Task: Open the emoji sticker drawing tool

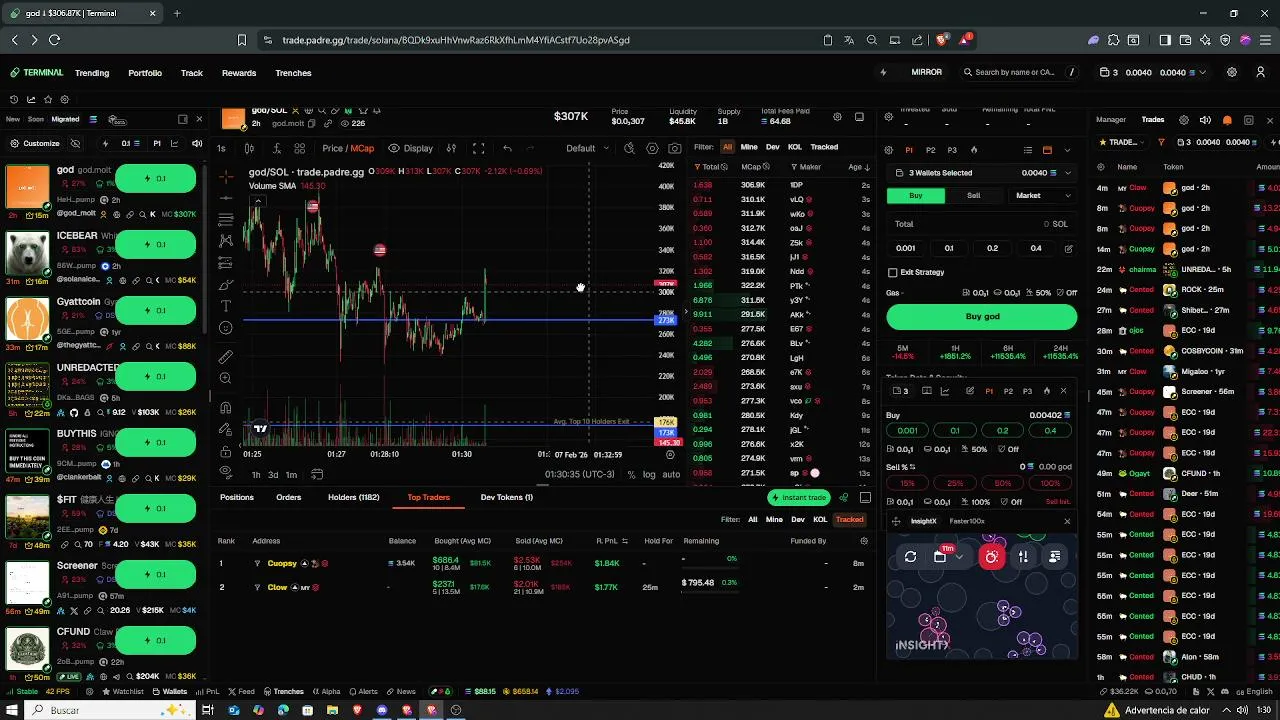Action: [226, 328]
